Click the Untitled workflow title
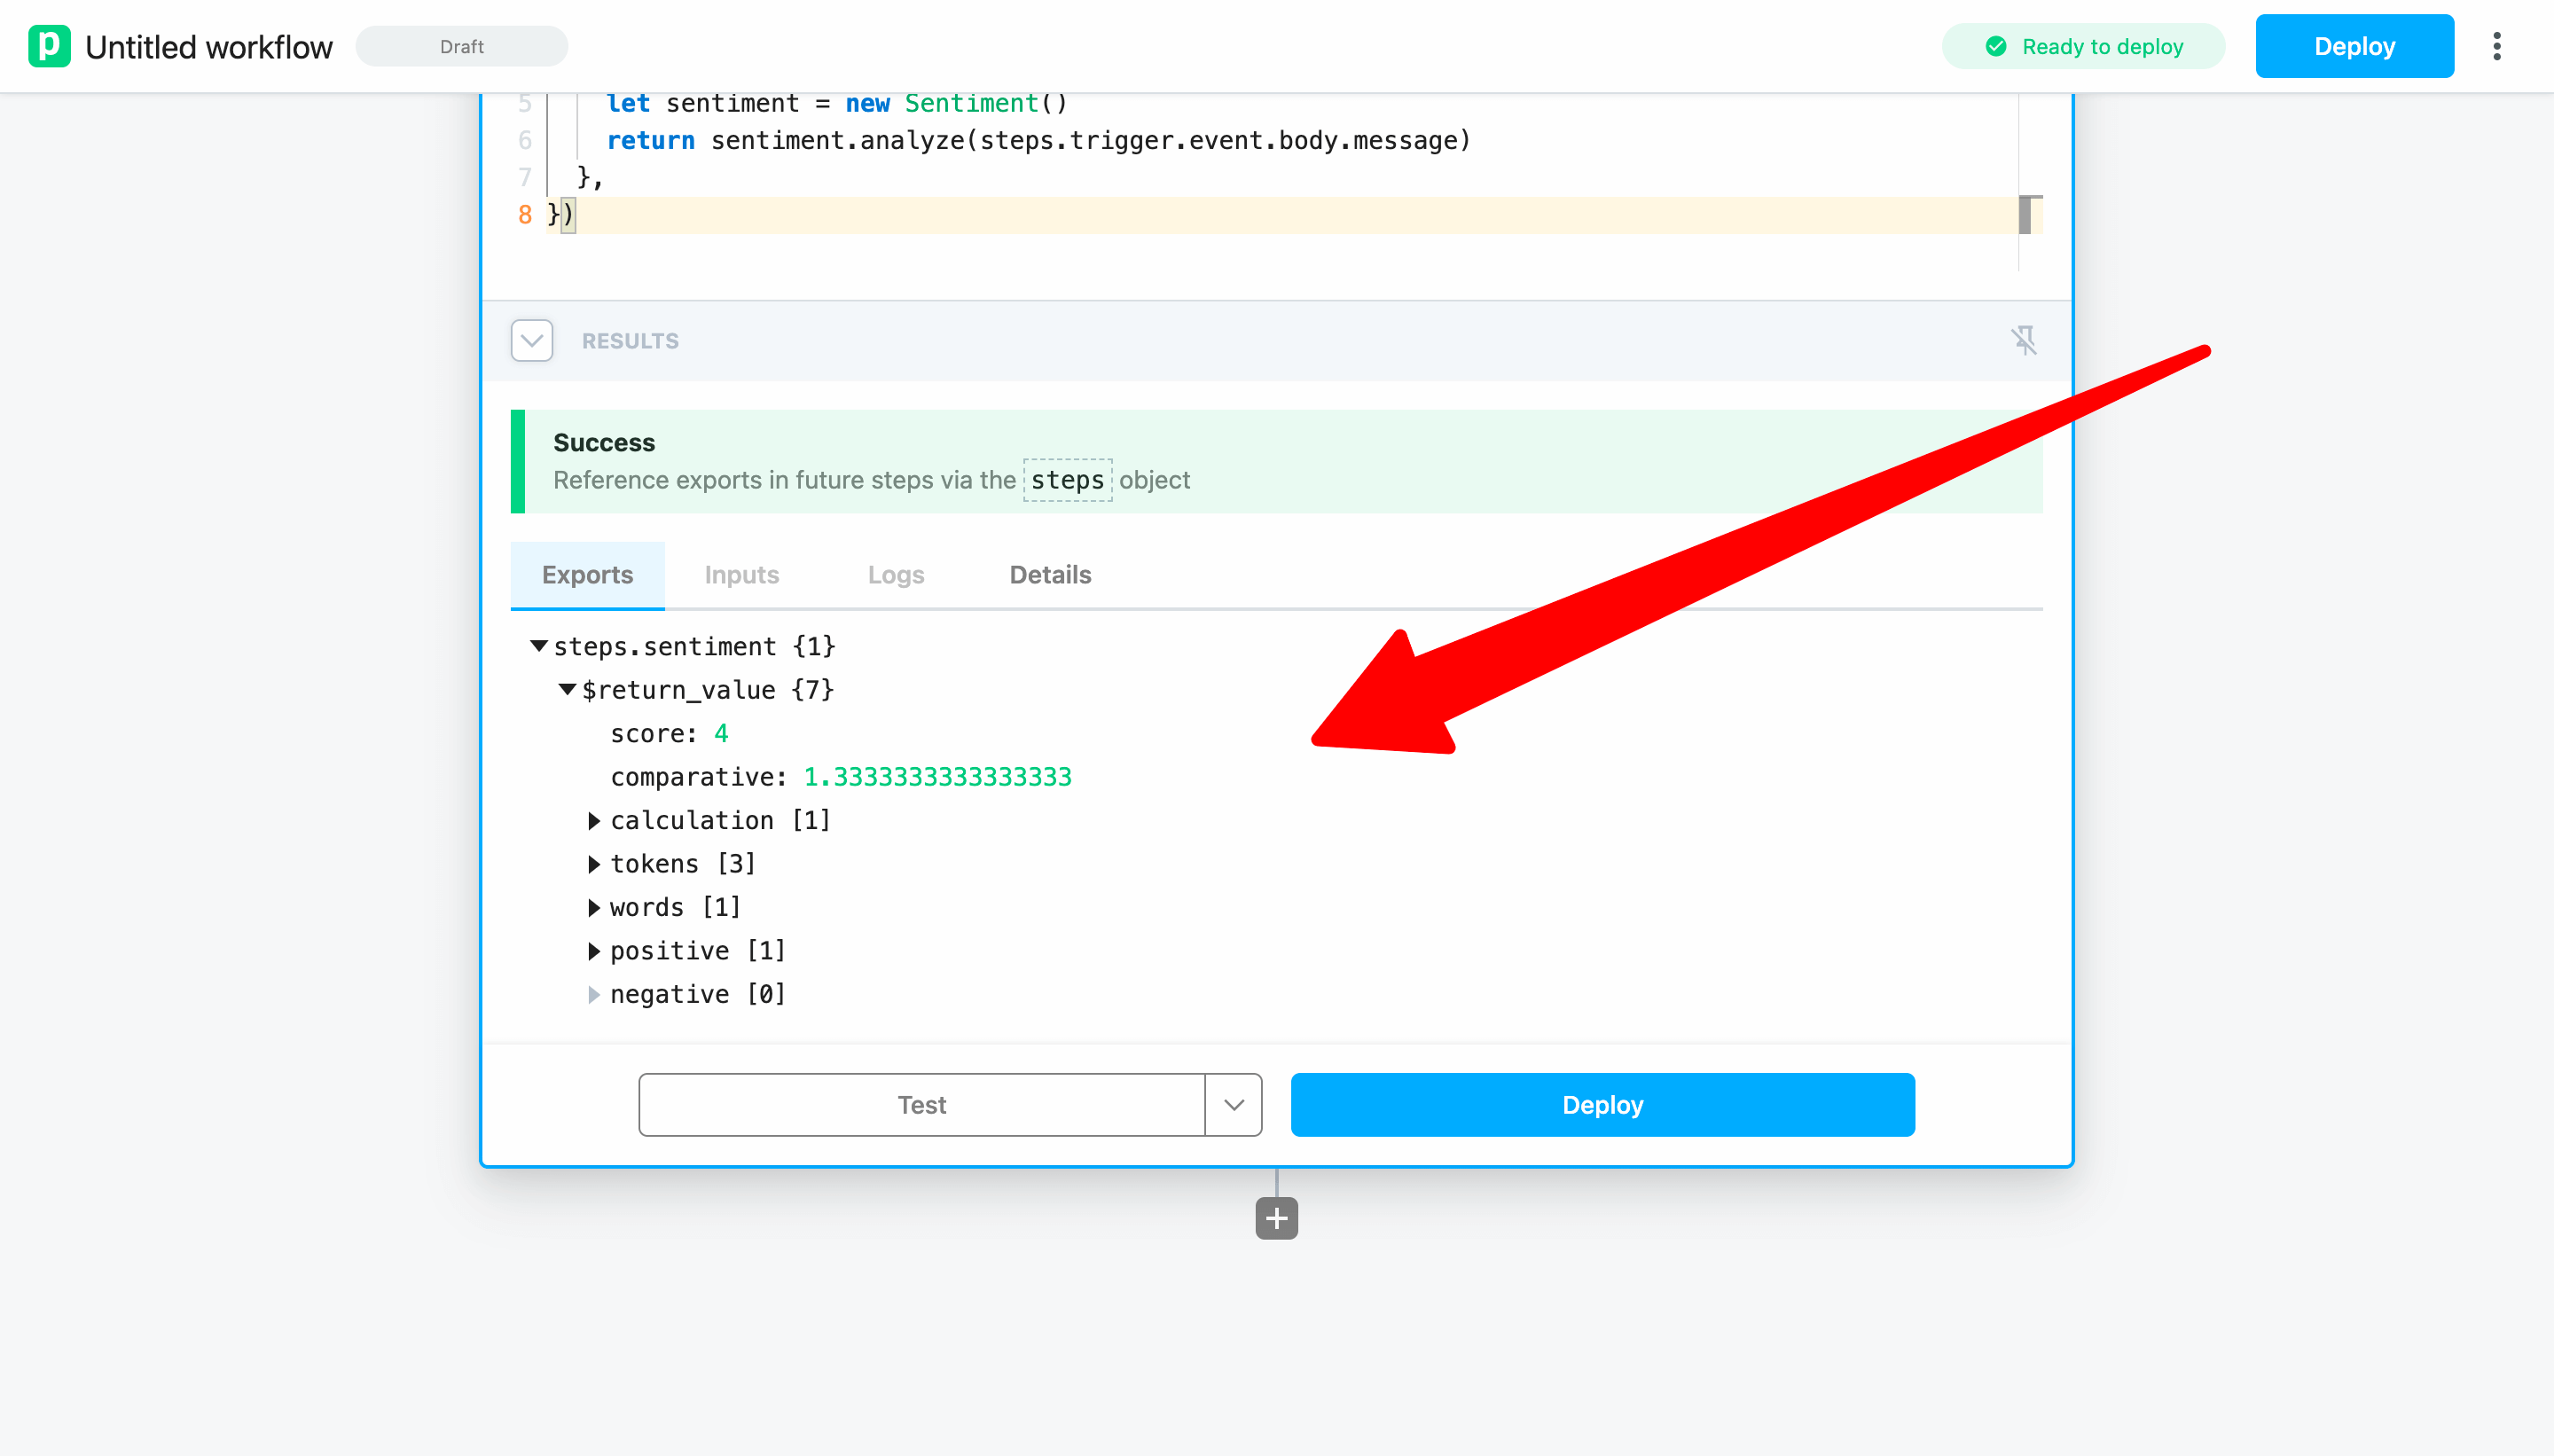The width and height of the screenshot is (2554, 1456). (x=209, y=47)
